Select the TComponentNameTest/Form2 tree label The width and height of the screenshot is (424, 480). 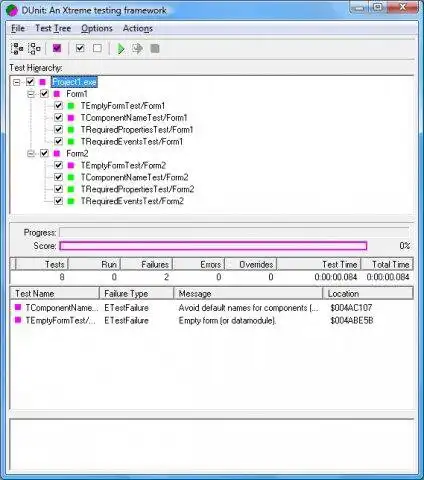(134, 177)
